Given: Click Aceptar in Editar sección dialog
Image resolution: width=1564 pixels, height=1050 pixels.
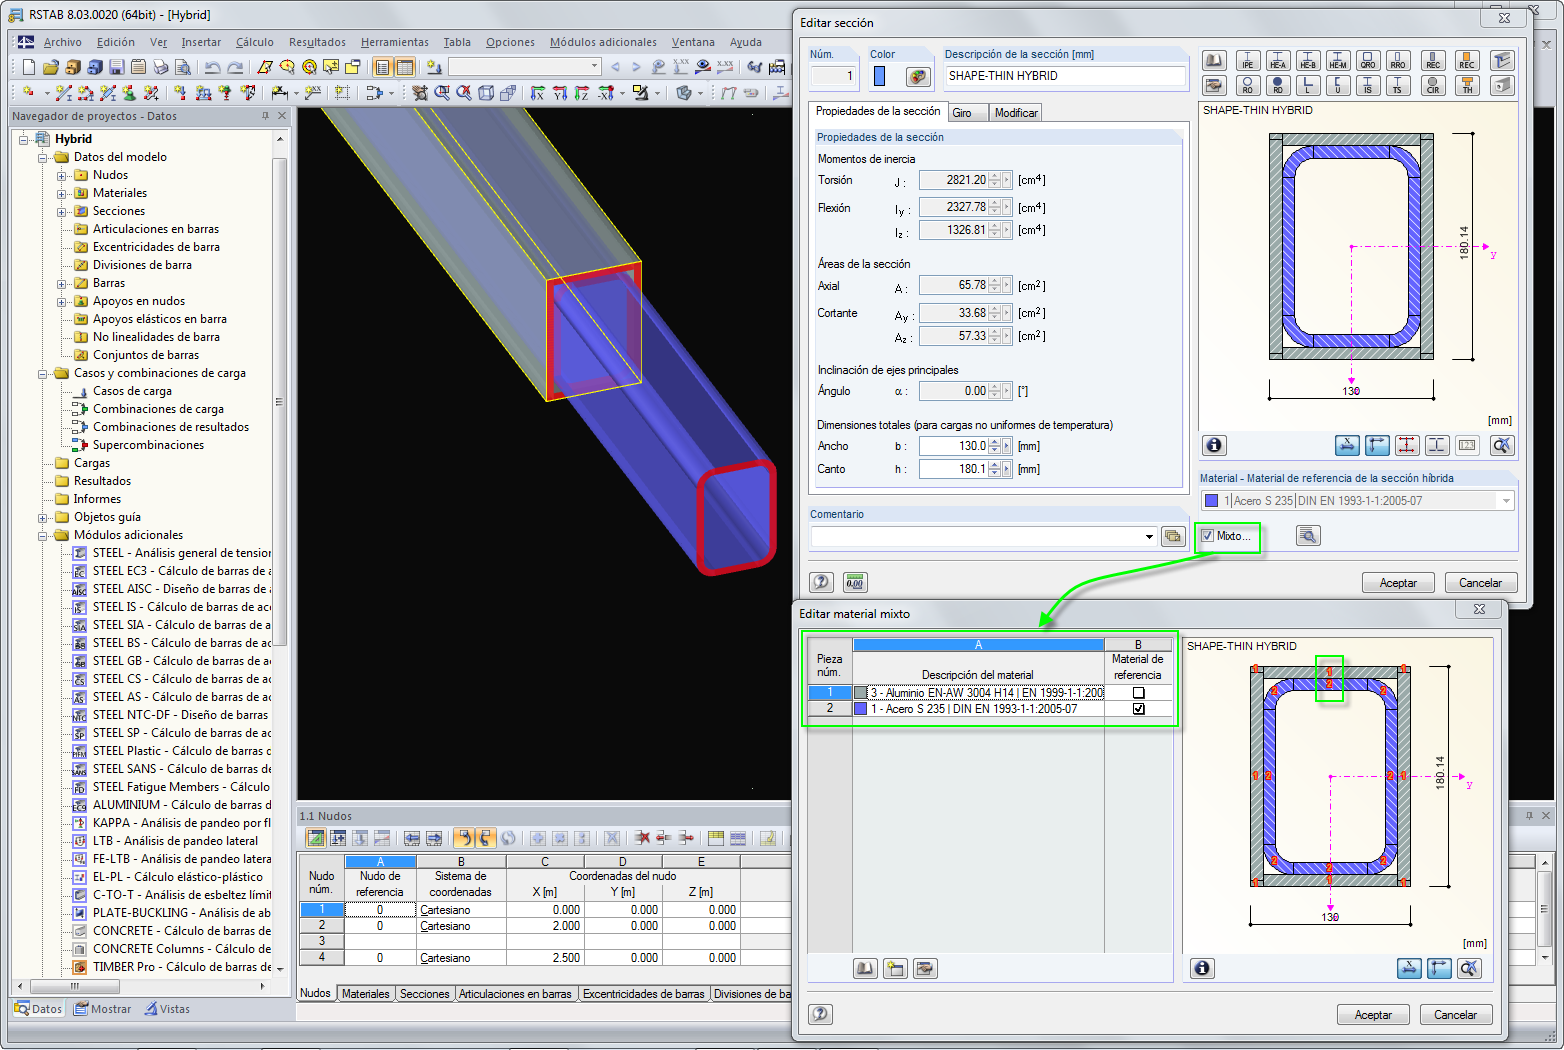Looking at the screenshot, I should coord(1398,583).
